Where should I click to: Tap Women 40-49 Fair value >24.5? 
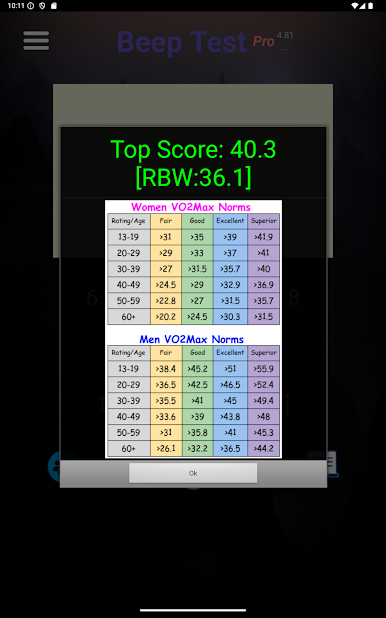(x=166, y=285)
